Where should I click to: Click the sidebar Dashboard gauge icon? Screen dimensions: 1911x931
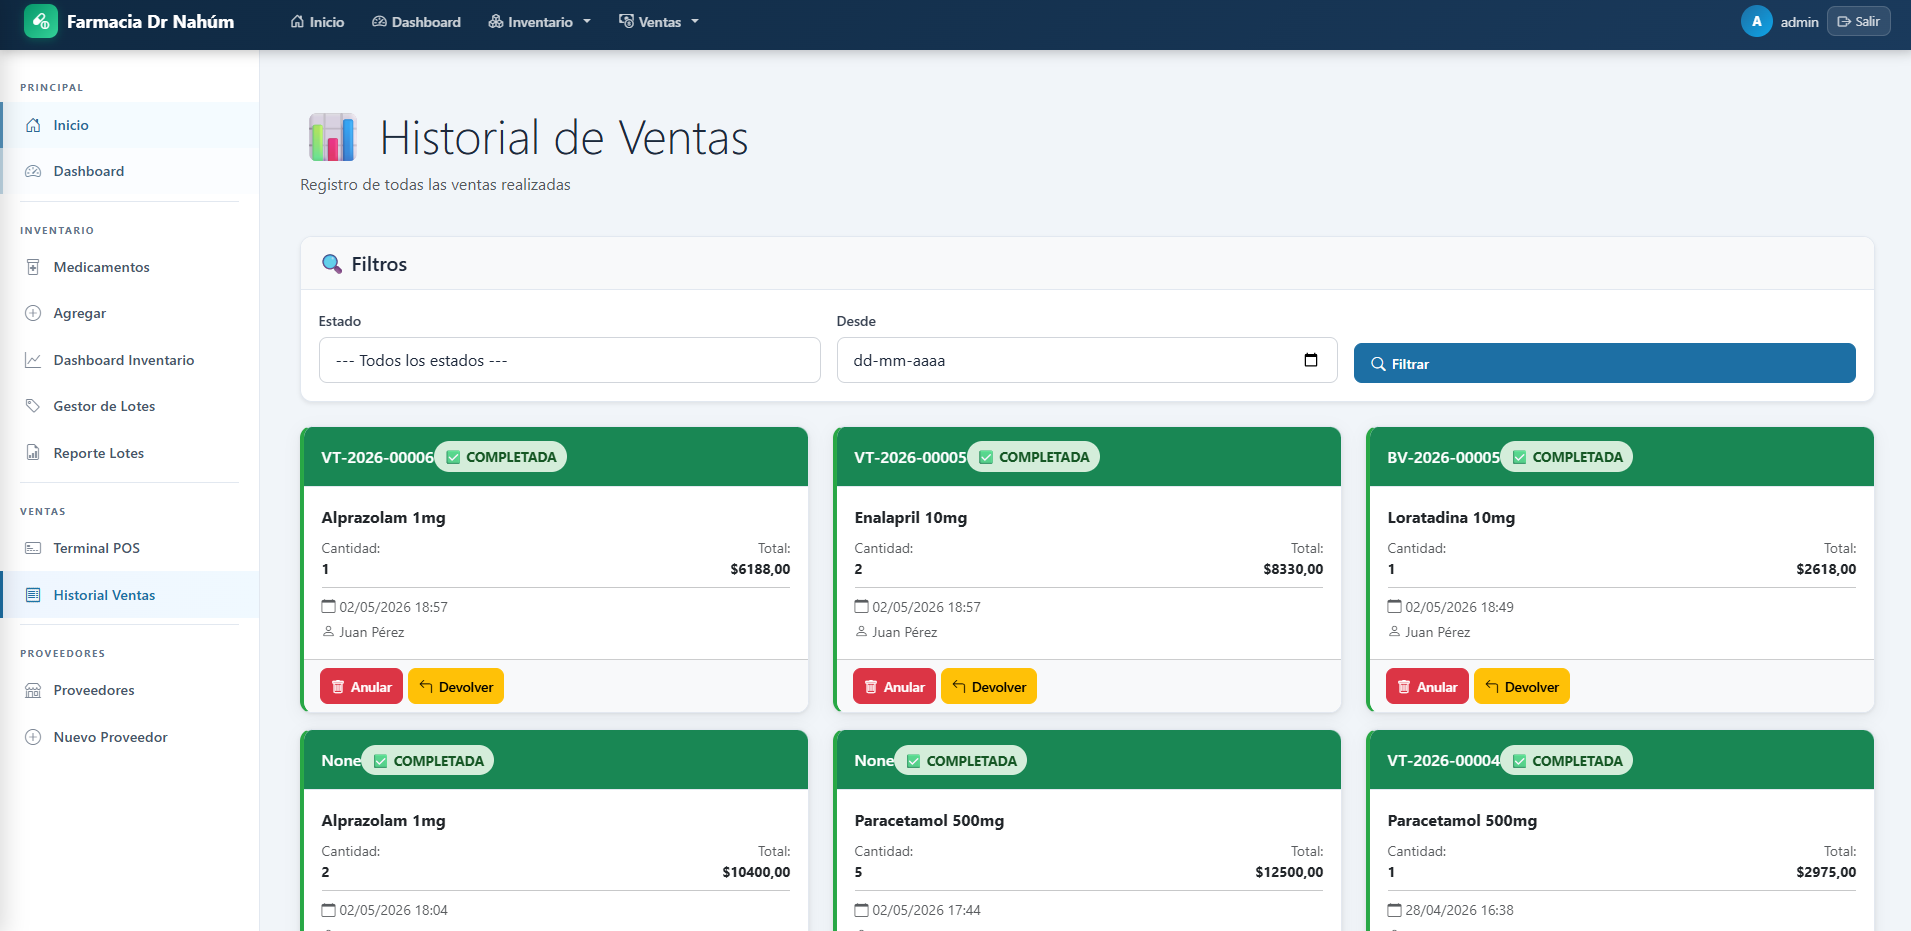pyautogui.click(x=33, y=171)
